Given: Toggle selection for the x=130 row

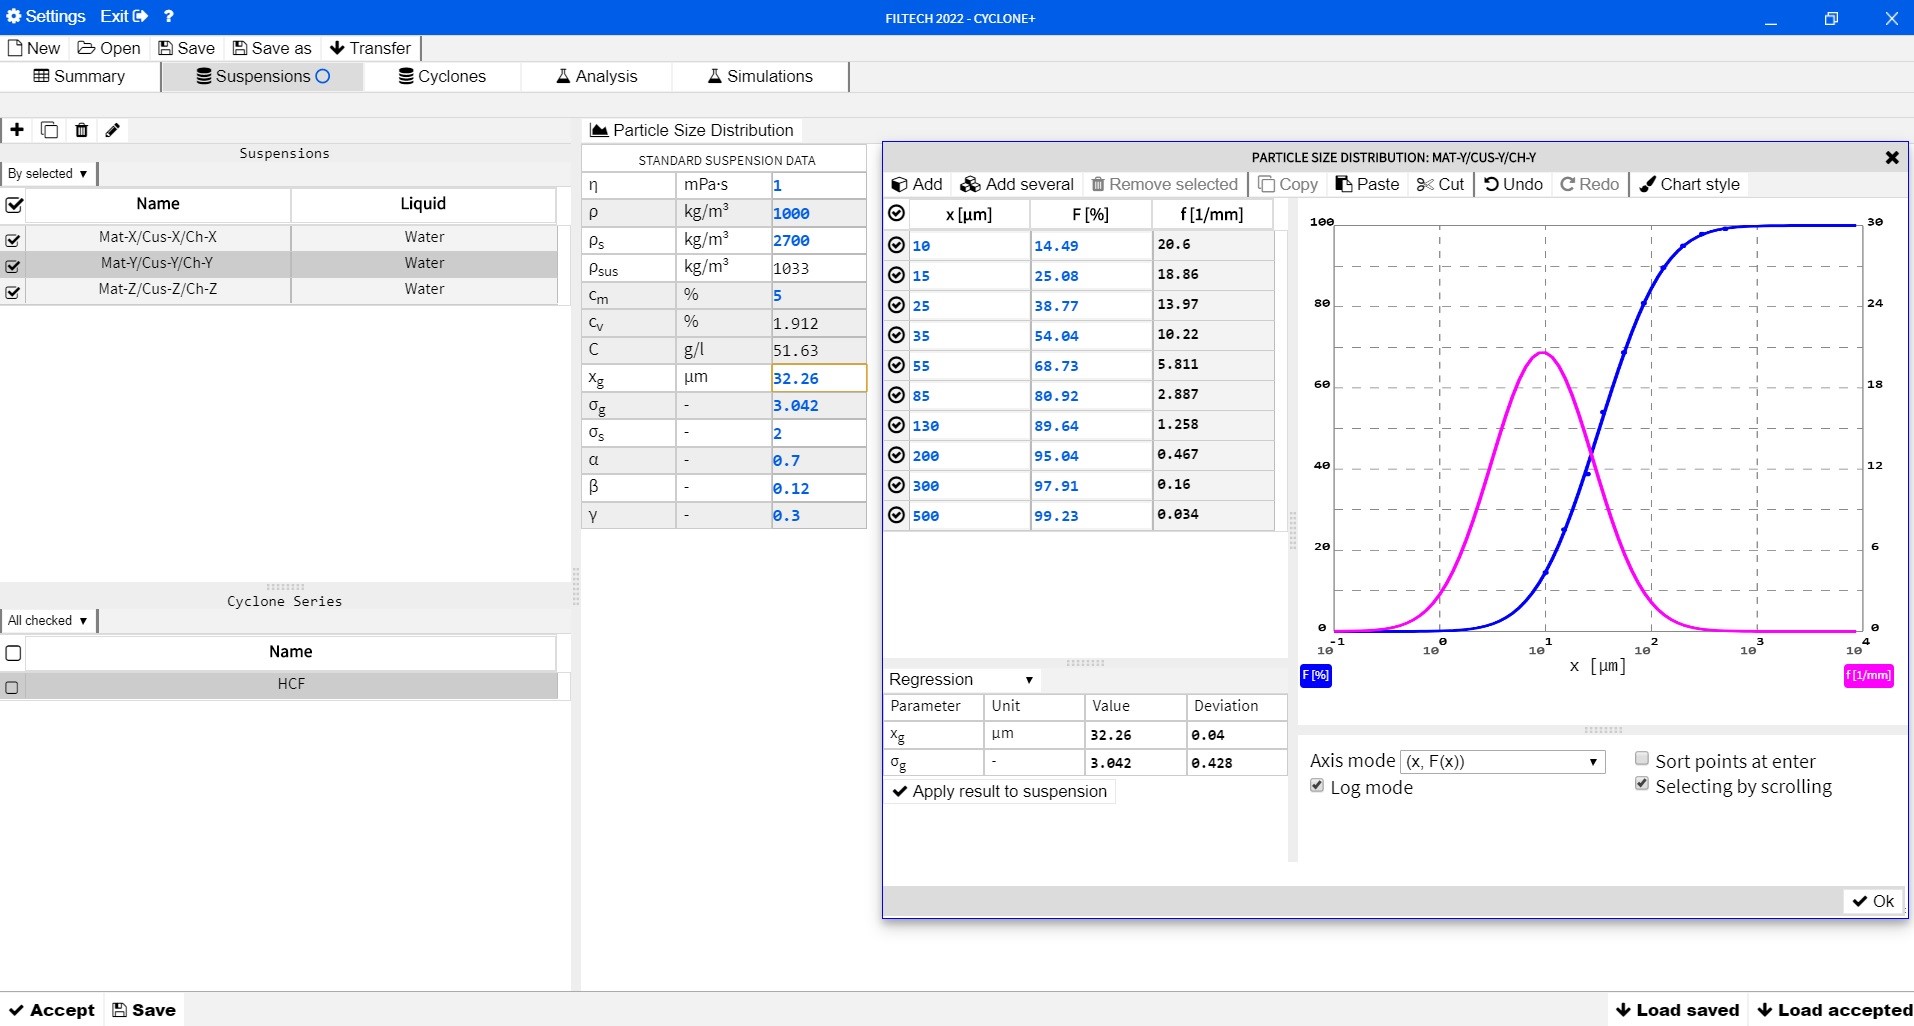Looking at the screenshot, I should tap(896, 425).
